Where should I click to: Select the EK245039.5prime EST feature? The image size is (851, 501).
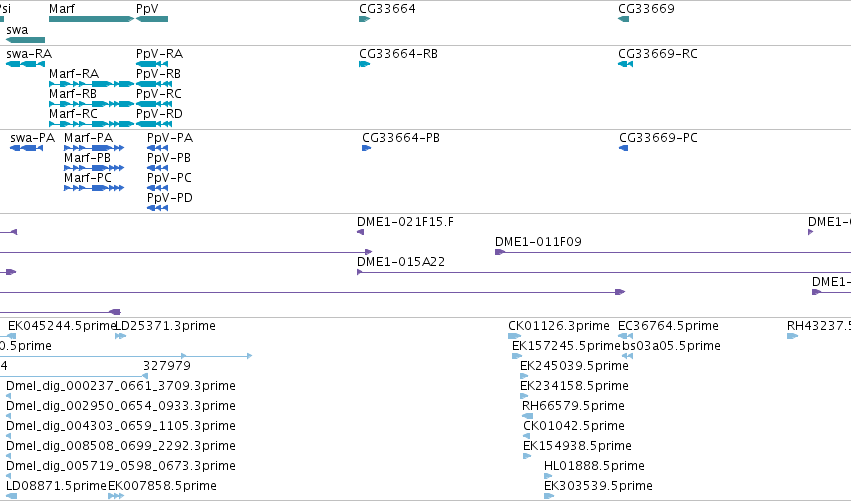pos(524,376)
